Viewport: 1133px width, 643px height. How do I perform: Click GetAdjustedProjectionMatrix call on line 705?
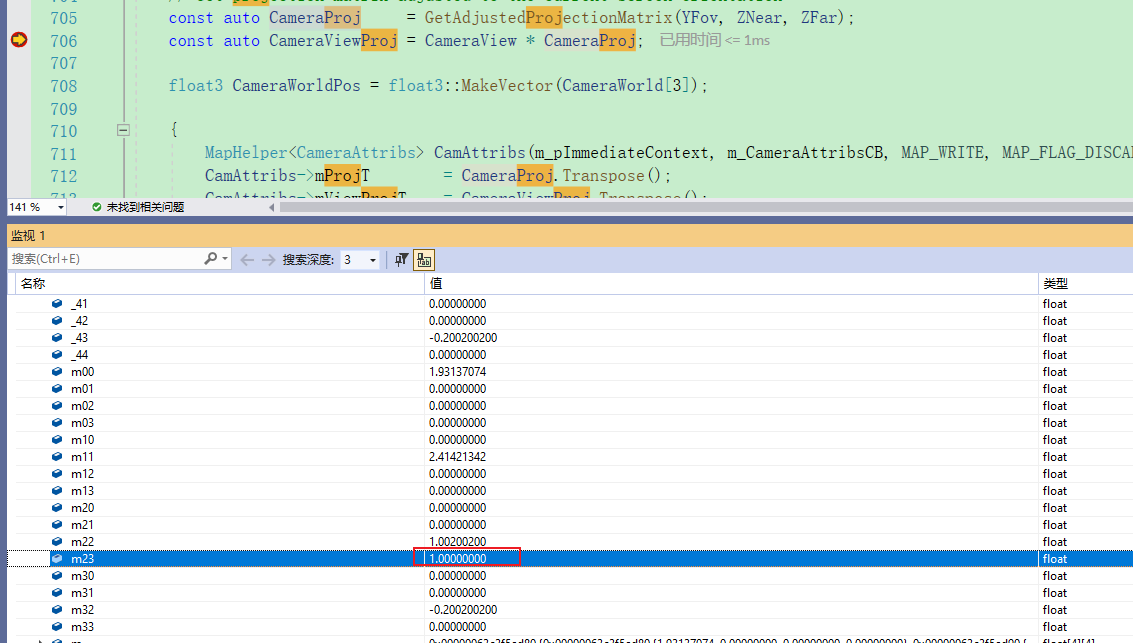point(549,17)
